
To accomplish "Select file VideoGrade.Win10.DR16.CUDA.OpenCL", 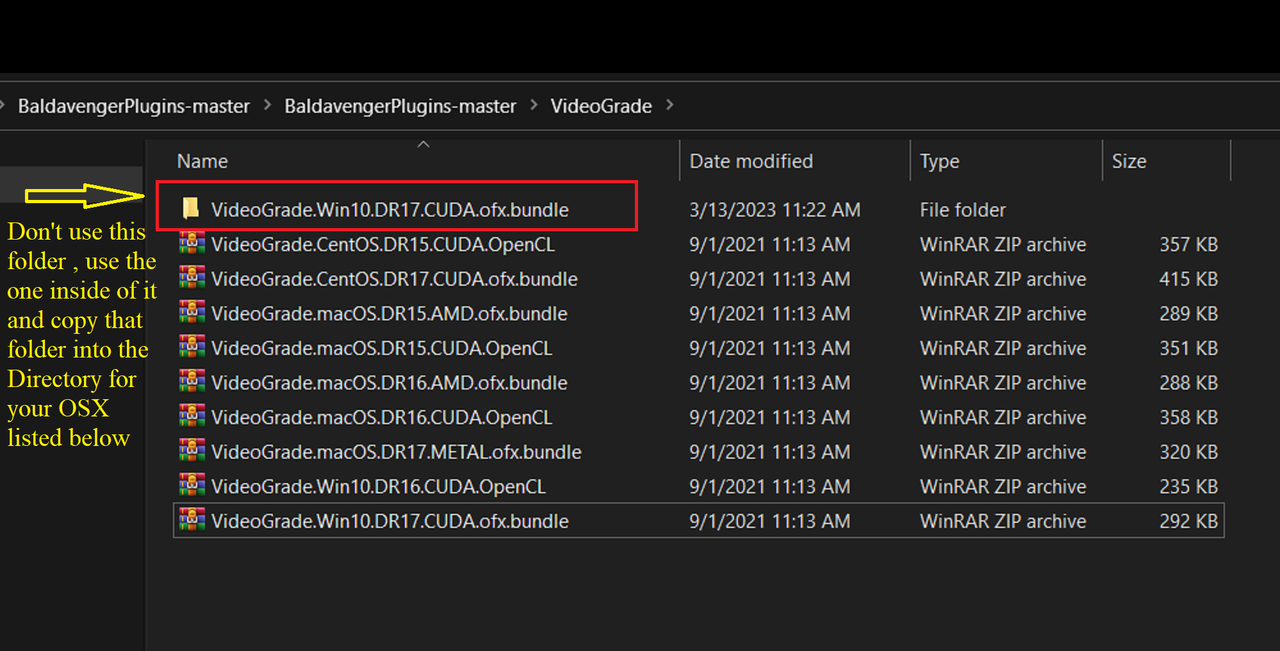I will [378, 486].
